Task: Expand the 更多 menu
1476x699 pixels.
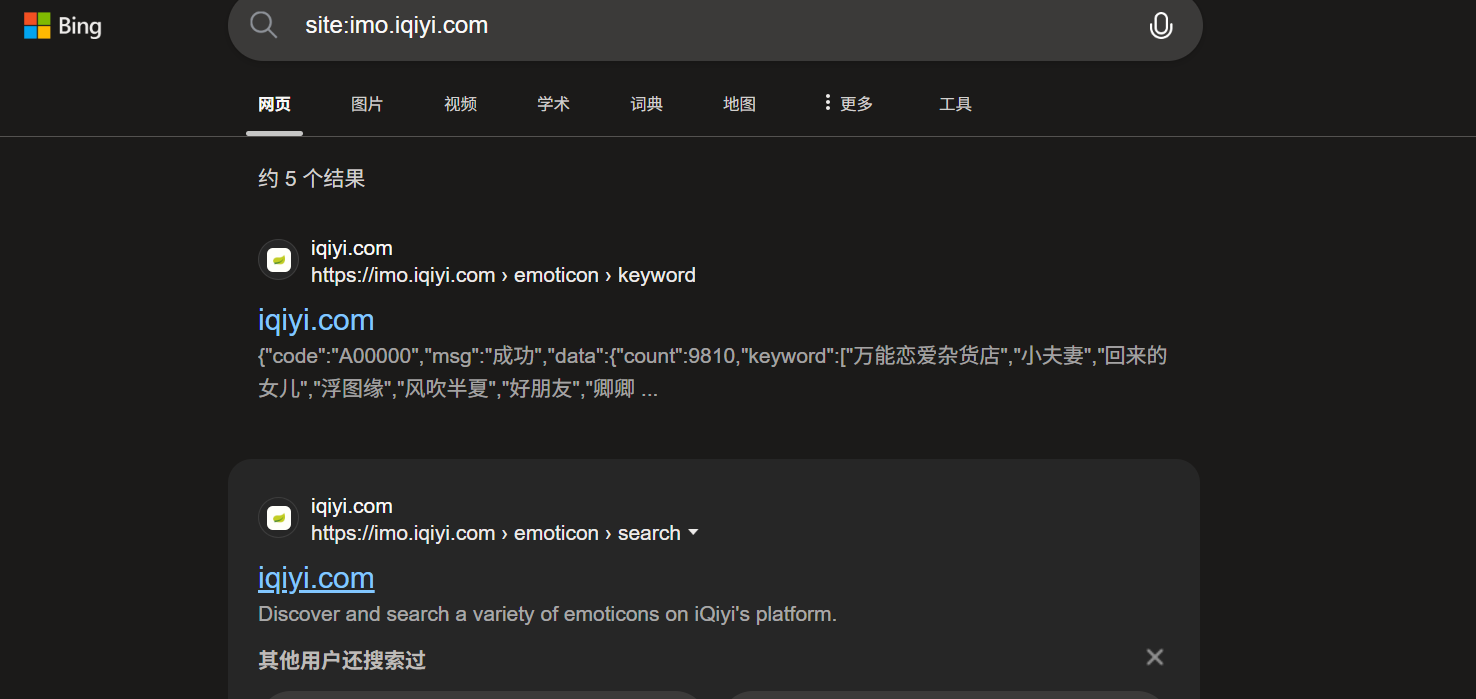Action: coord(847,104)
